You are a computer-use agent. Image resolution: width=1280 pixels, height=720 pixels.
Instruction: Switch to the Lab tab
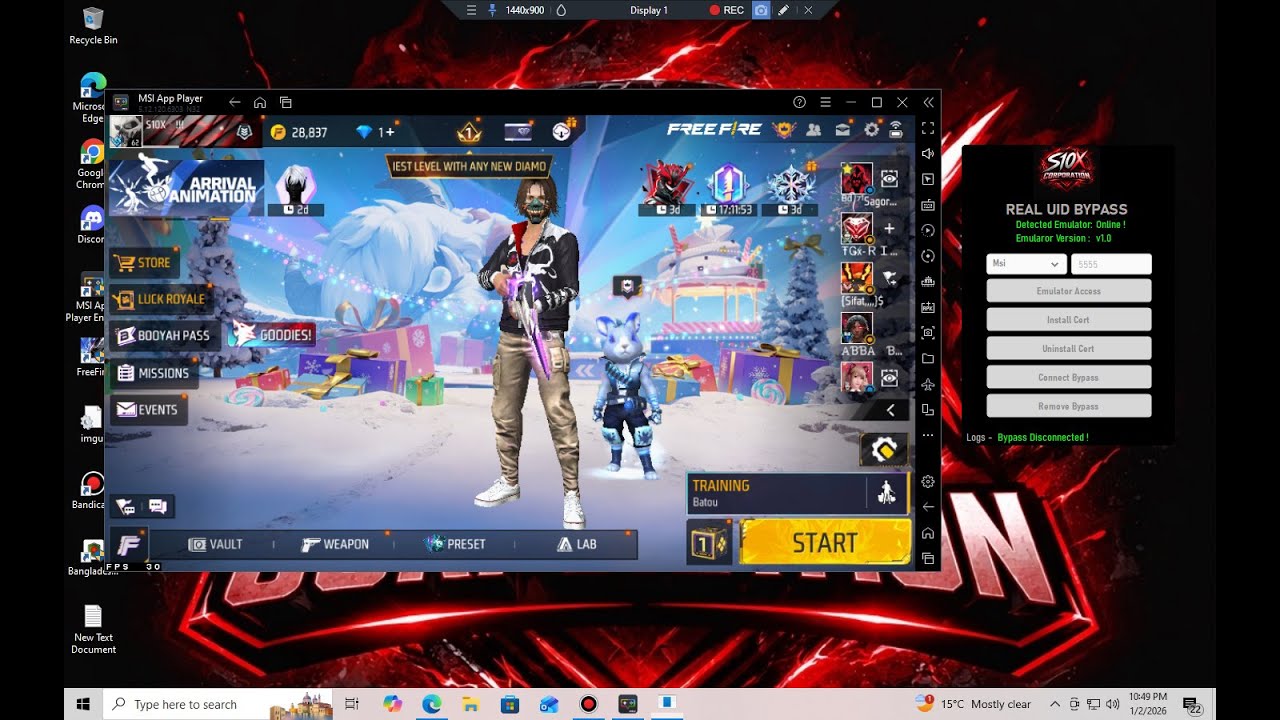click(577, 544)
